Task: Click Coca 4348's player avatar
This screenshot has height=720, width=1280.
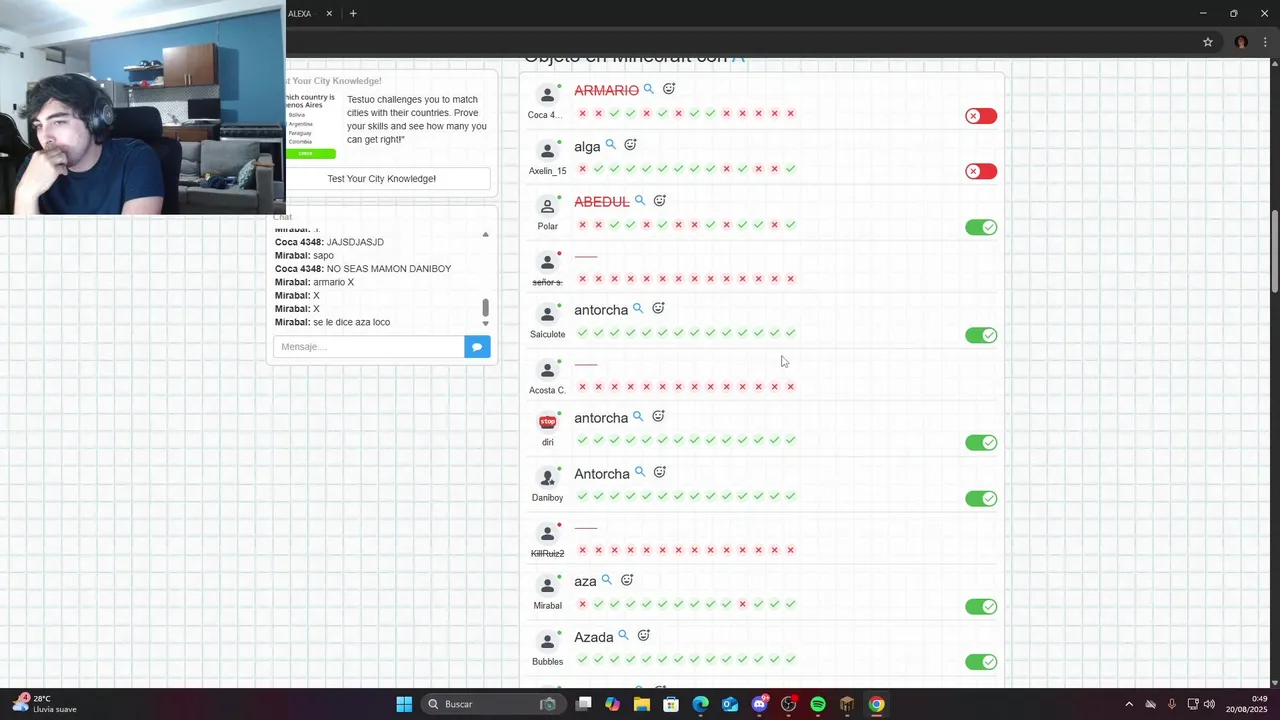Action: [546, 95]
